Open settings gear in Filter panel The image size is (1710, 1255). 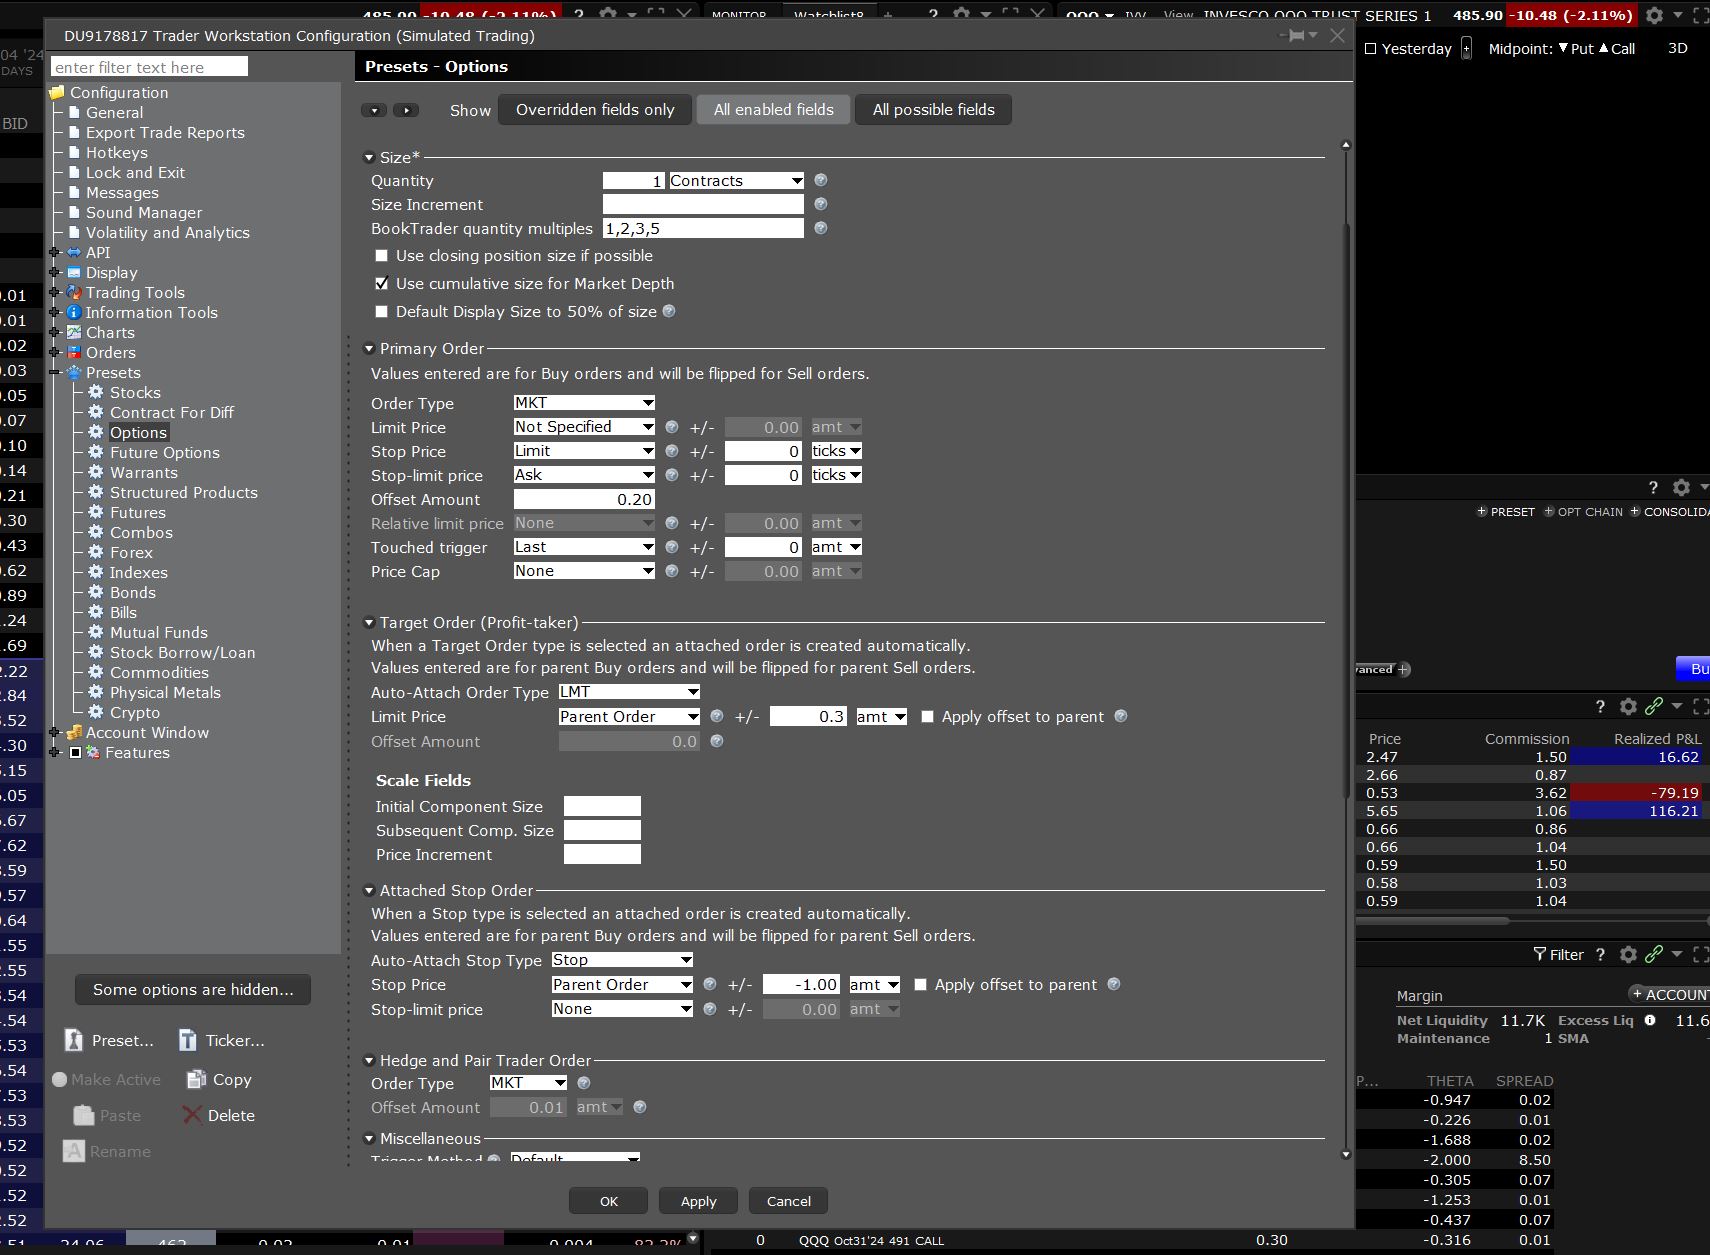tap(1628, 954)
